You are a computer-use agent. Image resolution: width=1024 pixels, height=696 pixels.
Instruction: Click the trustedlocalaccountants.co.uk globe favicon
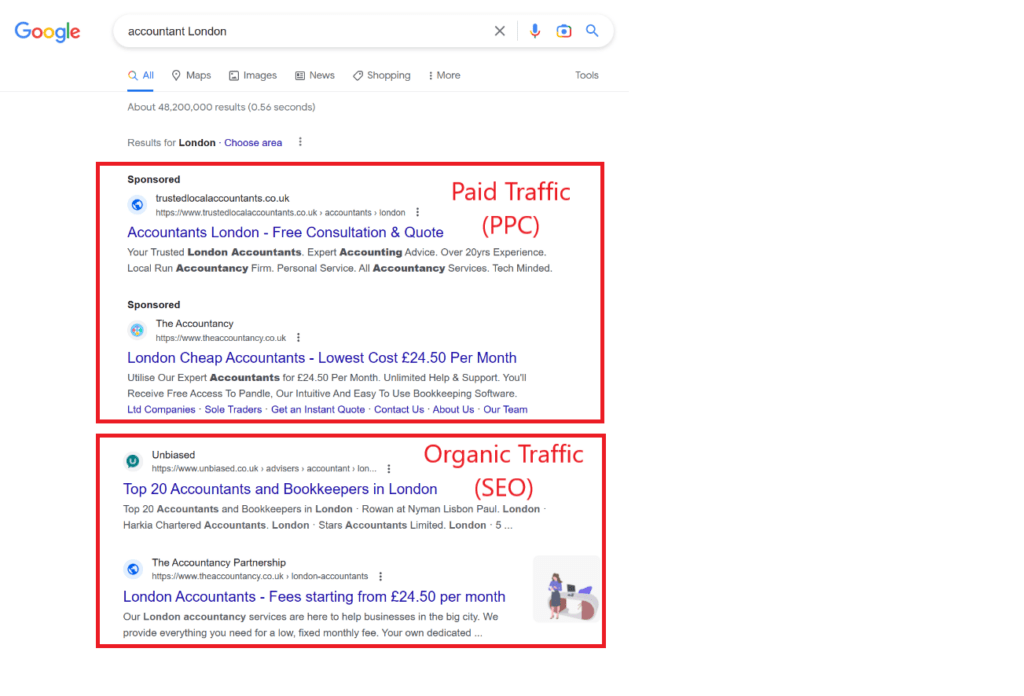[x=137, y=205]
